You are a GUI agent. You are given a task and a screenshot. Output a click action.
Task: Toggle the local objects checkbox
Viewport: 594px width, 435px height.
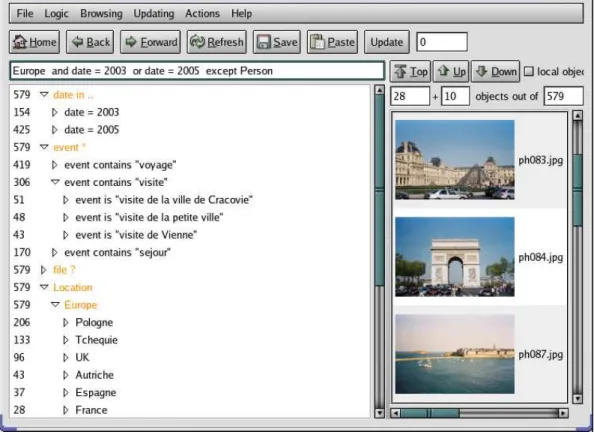pyautogui.click(x=528, y=71)
